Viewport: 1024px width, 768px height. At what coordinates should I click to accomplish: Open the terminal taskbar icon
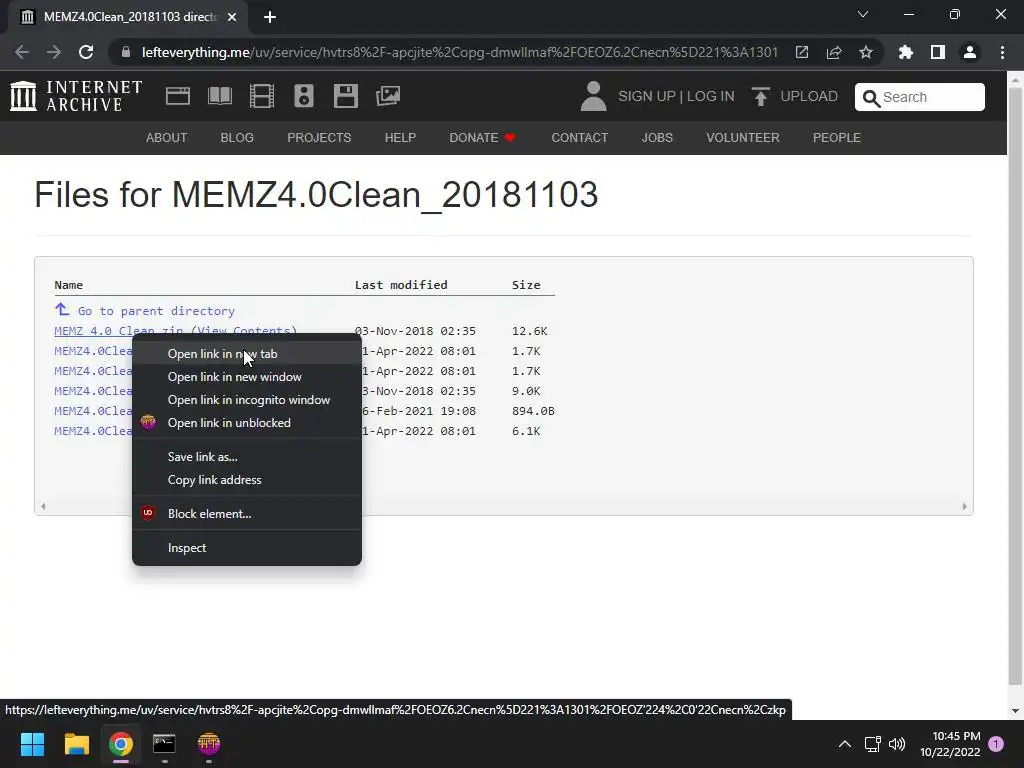(164, 744)
